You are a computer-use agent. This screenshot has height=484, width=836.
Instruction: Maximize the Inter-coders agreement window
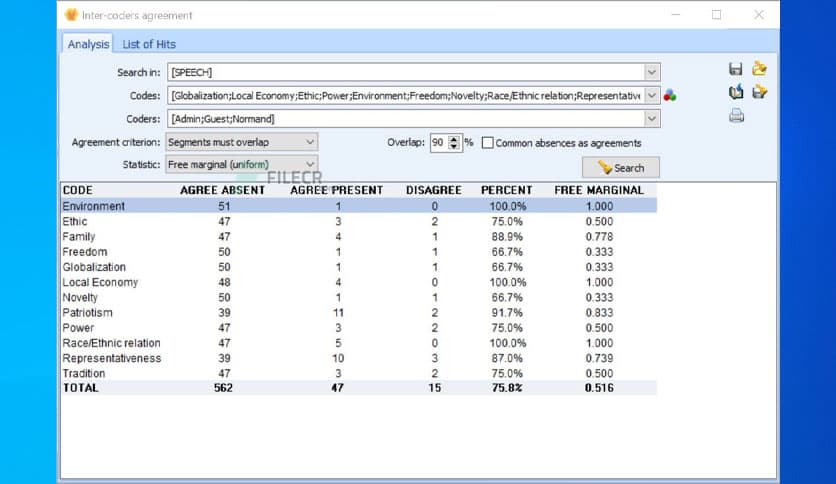(x=717, y=15)
